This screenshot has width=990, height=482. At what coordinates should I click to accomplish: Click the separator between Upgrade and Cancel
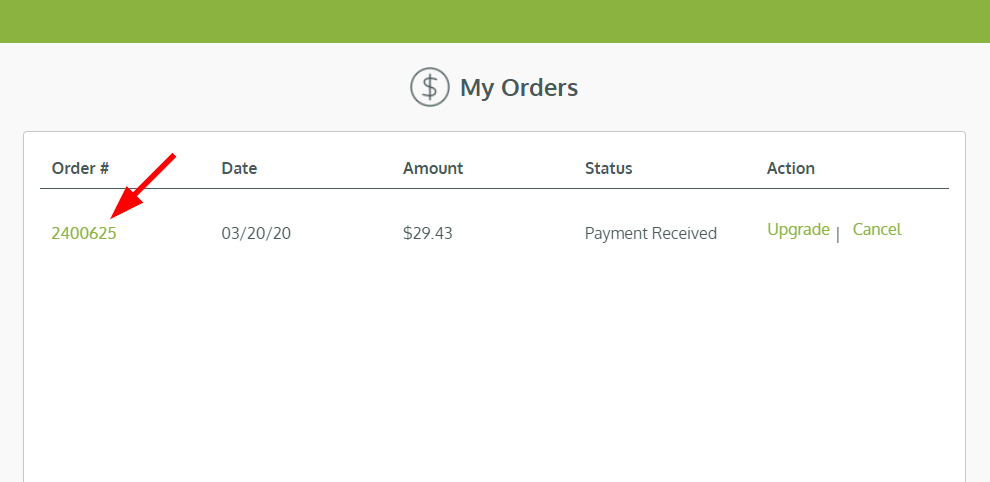point(838,235)
